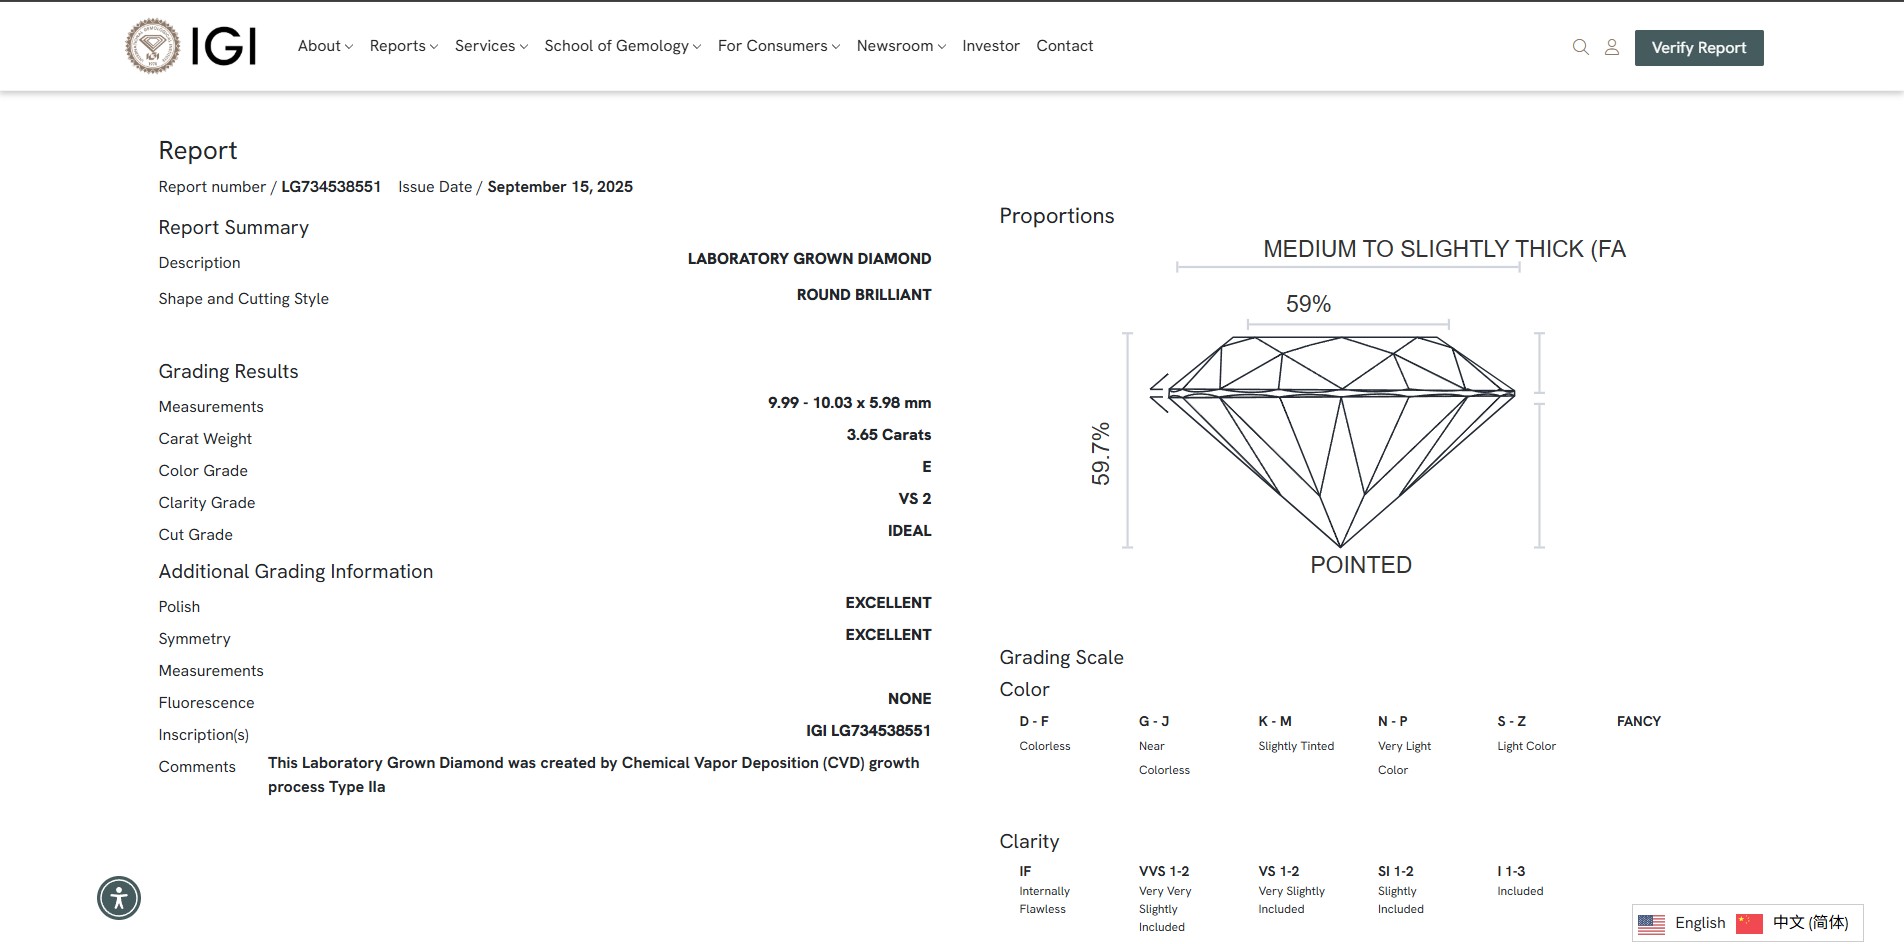This screenshot has width=1904, height=944.
Task: Expand the Reports dropdown menu
Action: tap(403, 46)
